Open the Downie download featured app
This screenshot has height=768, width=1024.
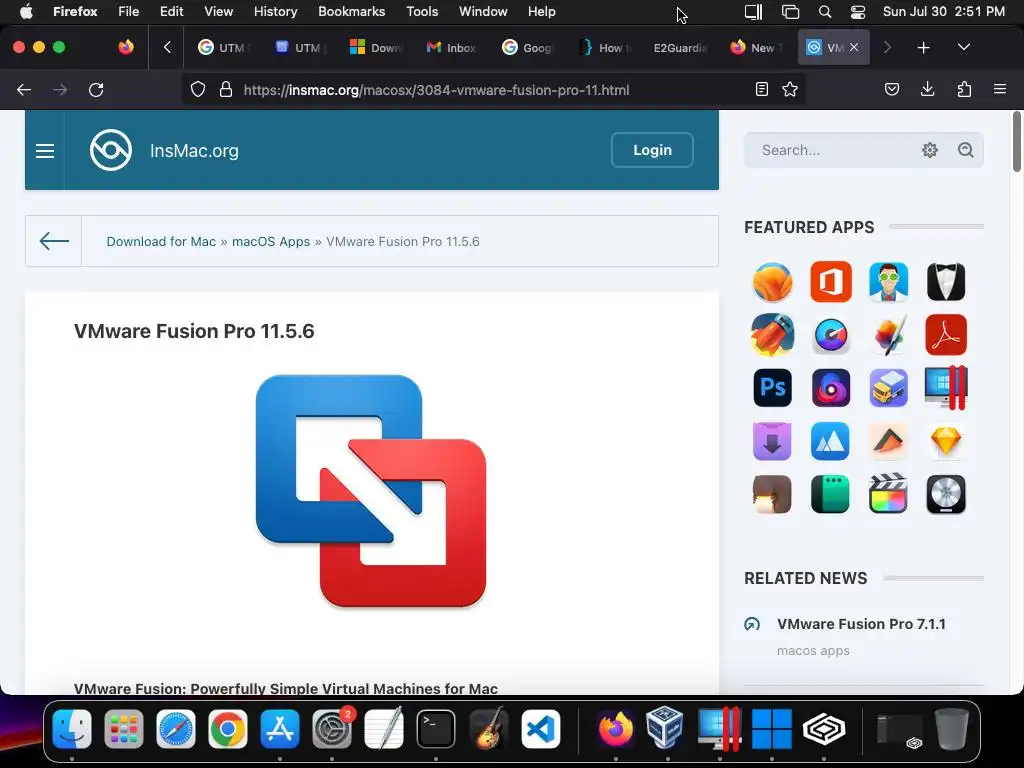(x=772, y=441)
